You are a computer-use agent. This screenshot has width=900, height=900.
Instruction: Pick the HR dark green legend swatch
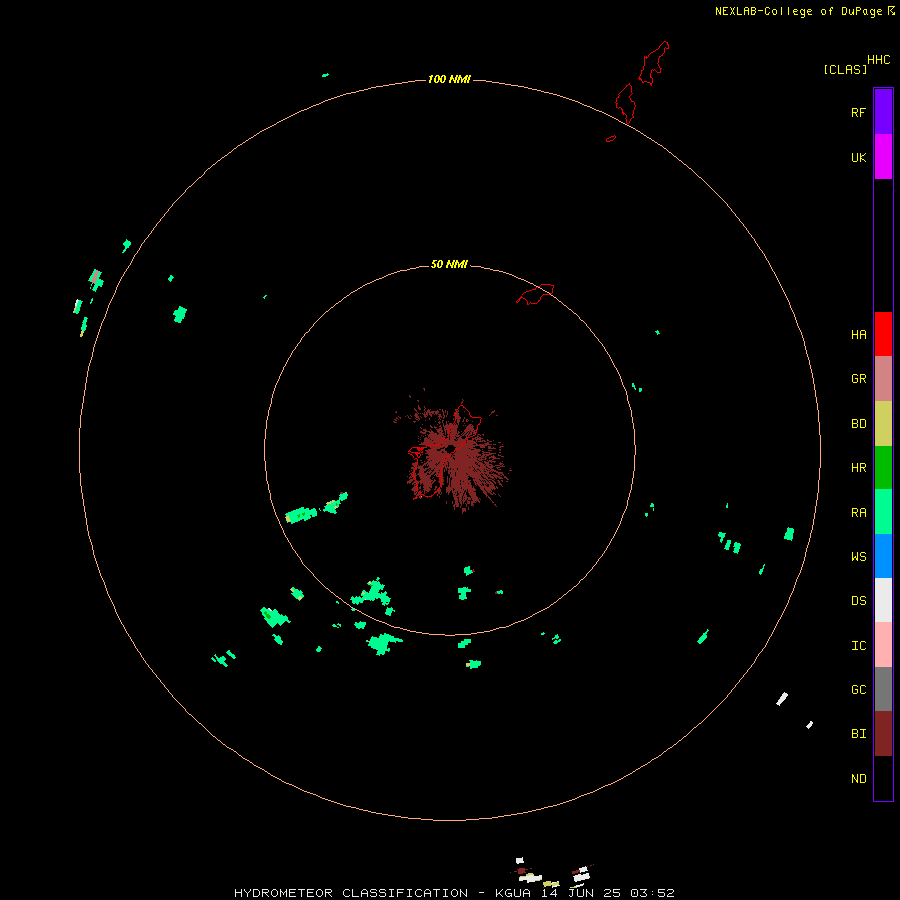pyautogui.click(x=883, y=468)
